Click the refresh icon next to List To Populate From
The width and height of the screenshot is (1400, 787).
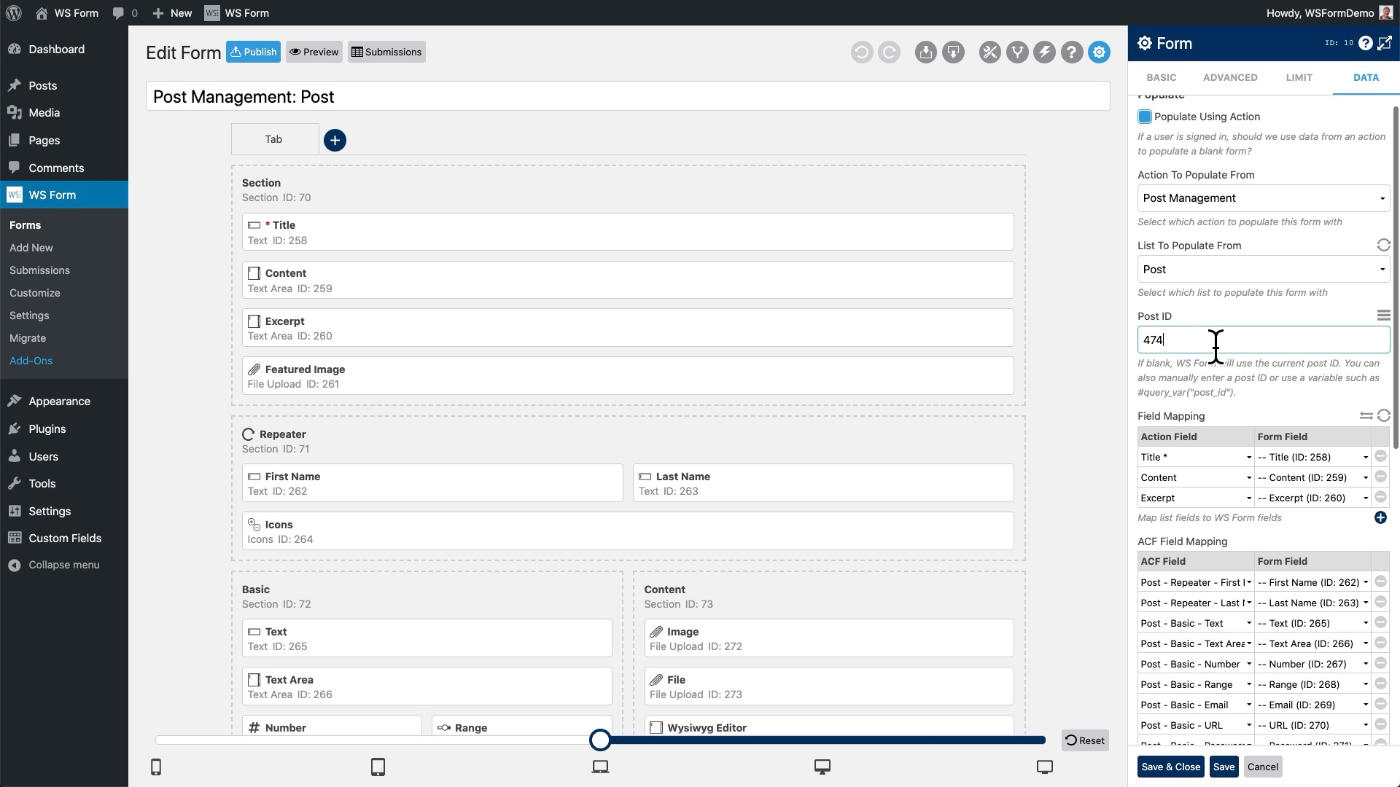tap(1383, 245)
